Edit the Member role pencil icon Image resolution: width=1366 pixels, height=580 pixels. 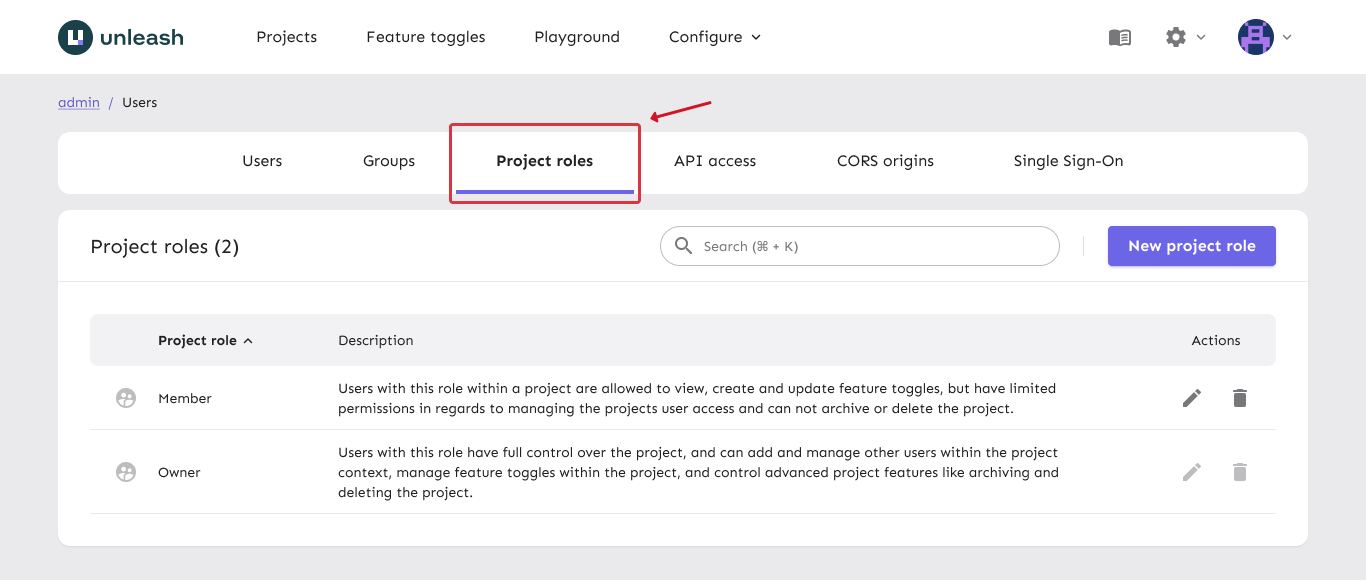pyautogui.click(x=1192, y=398)
